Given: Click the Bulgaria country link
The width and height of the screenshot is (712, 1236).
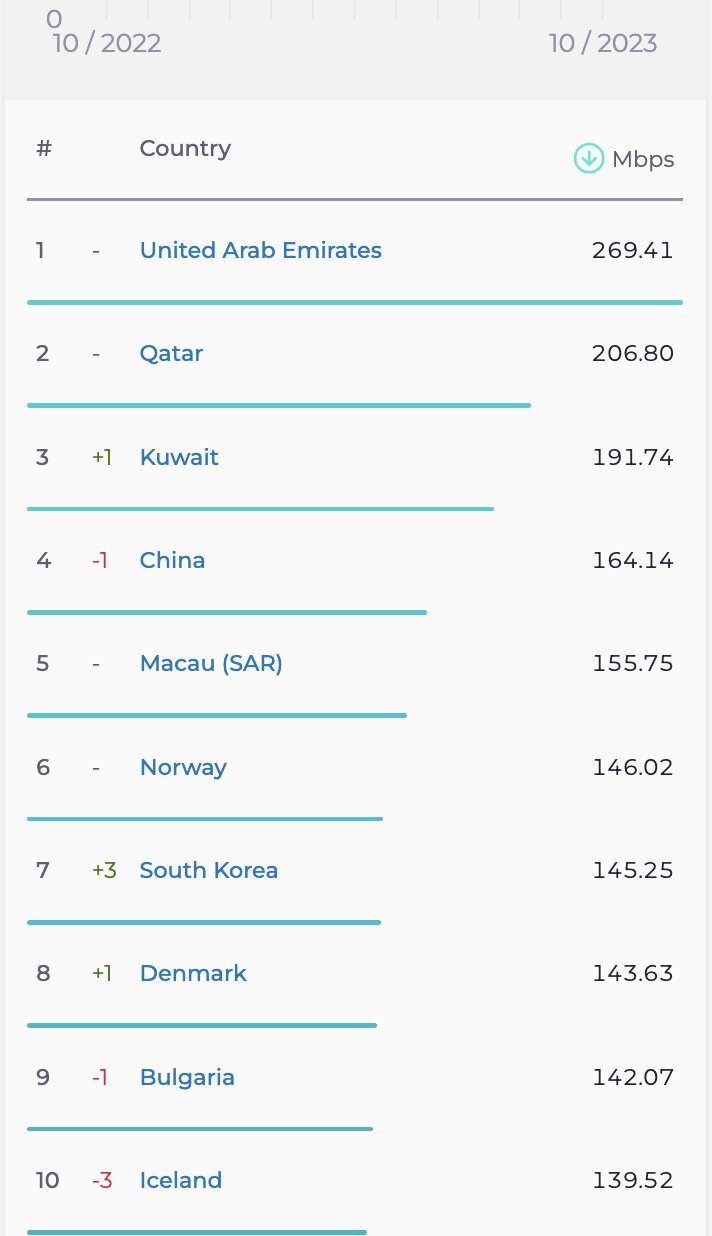Looking at the screenshot, I should click(x=187, y=1077).
